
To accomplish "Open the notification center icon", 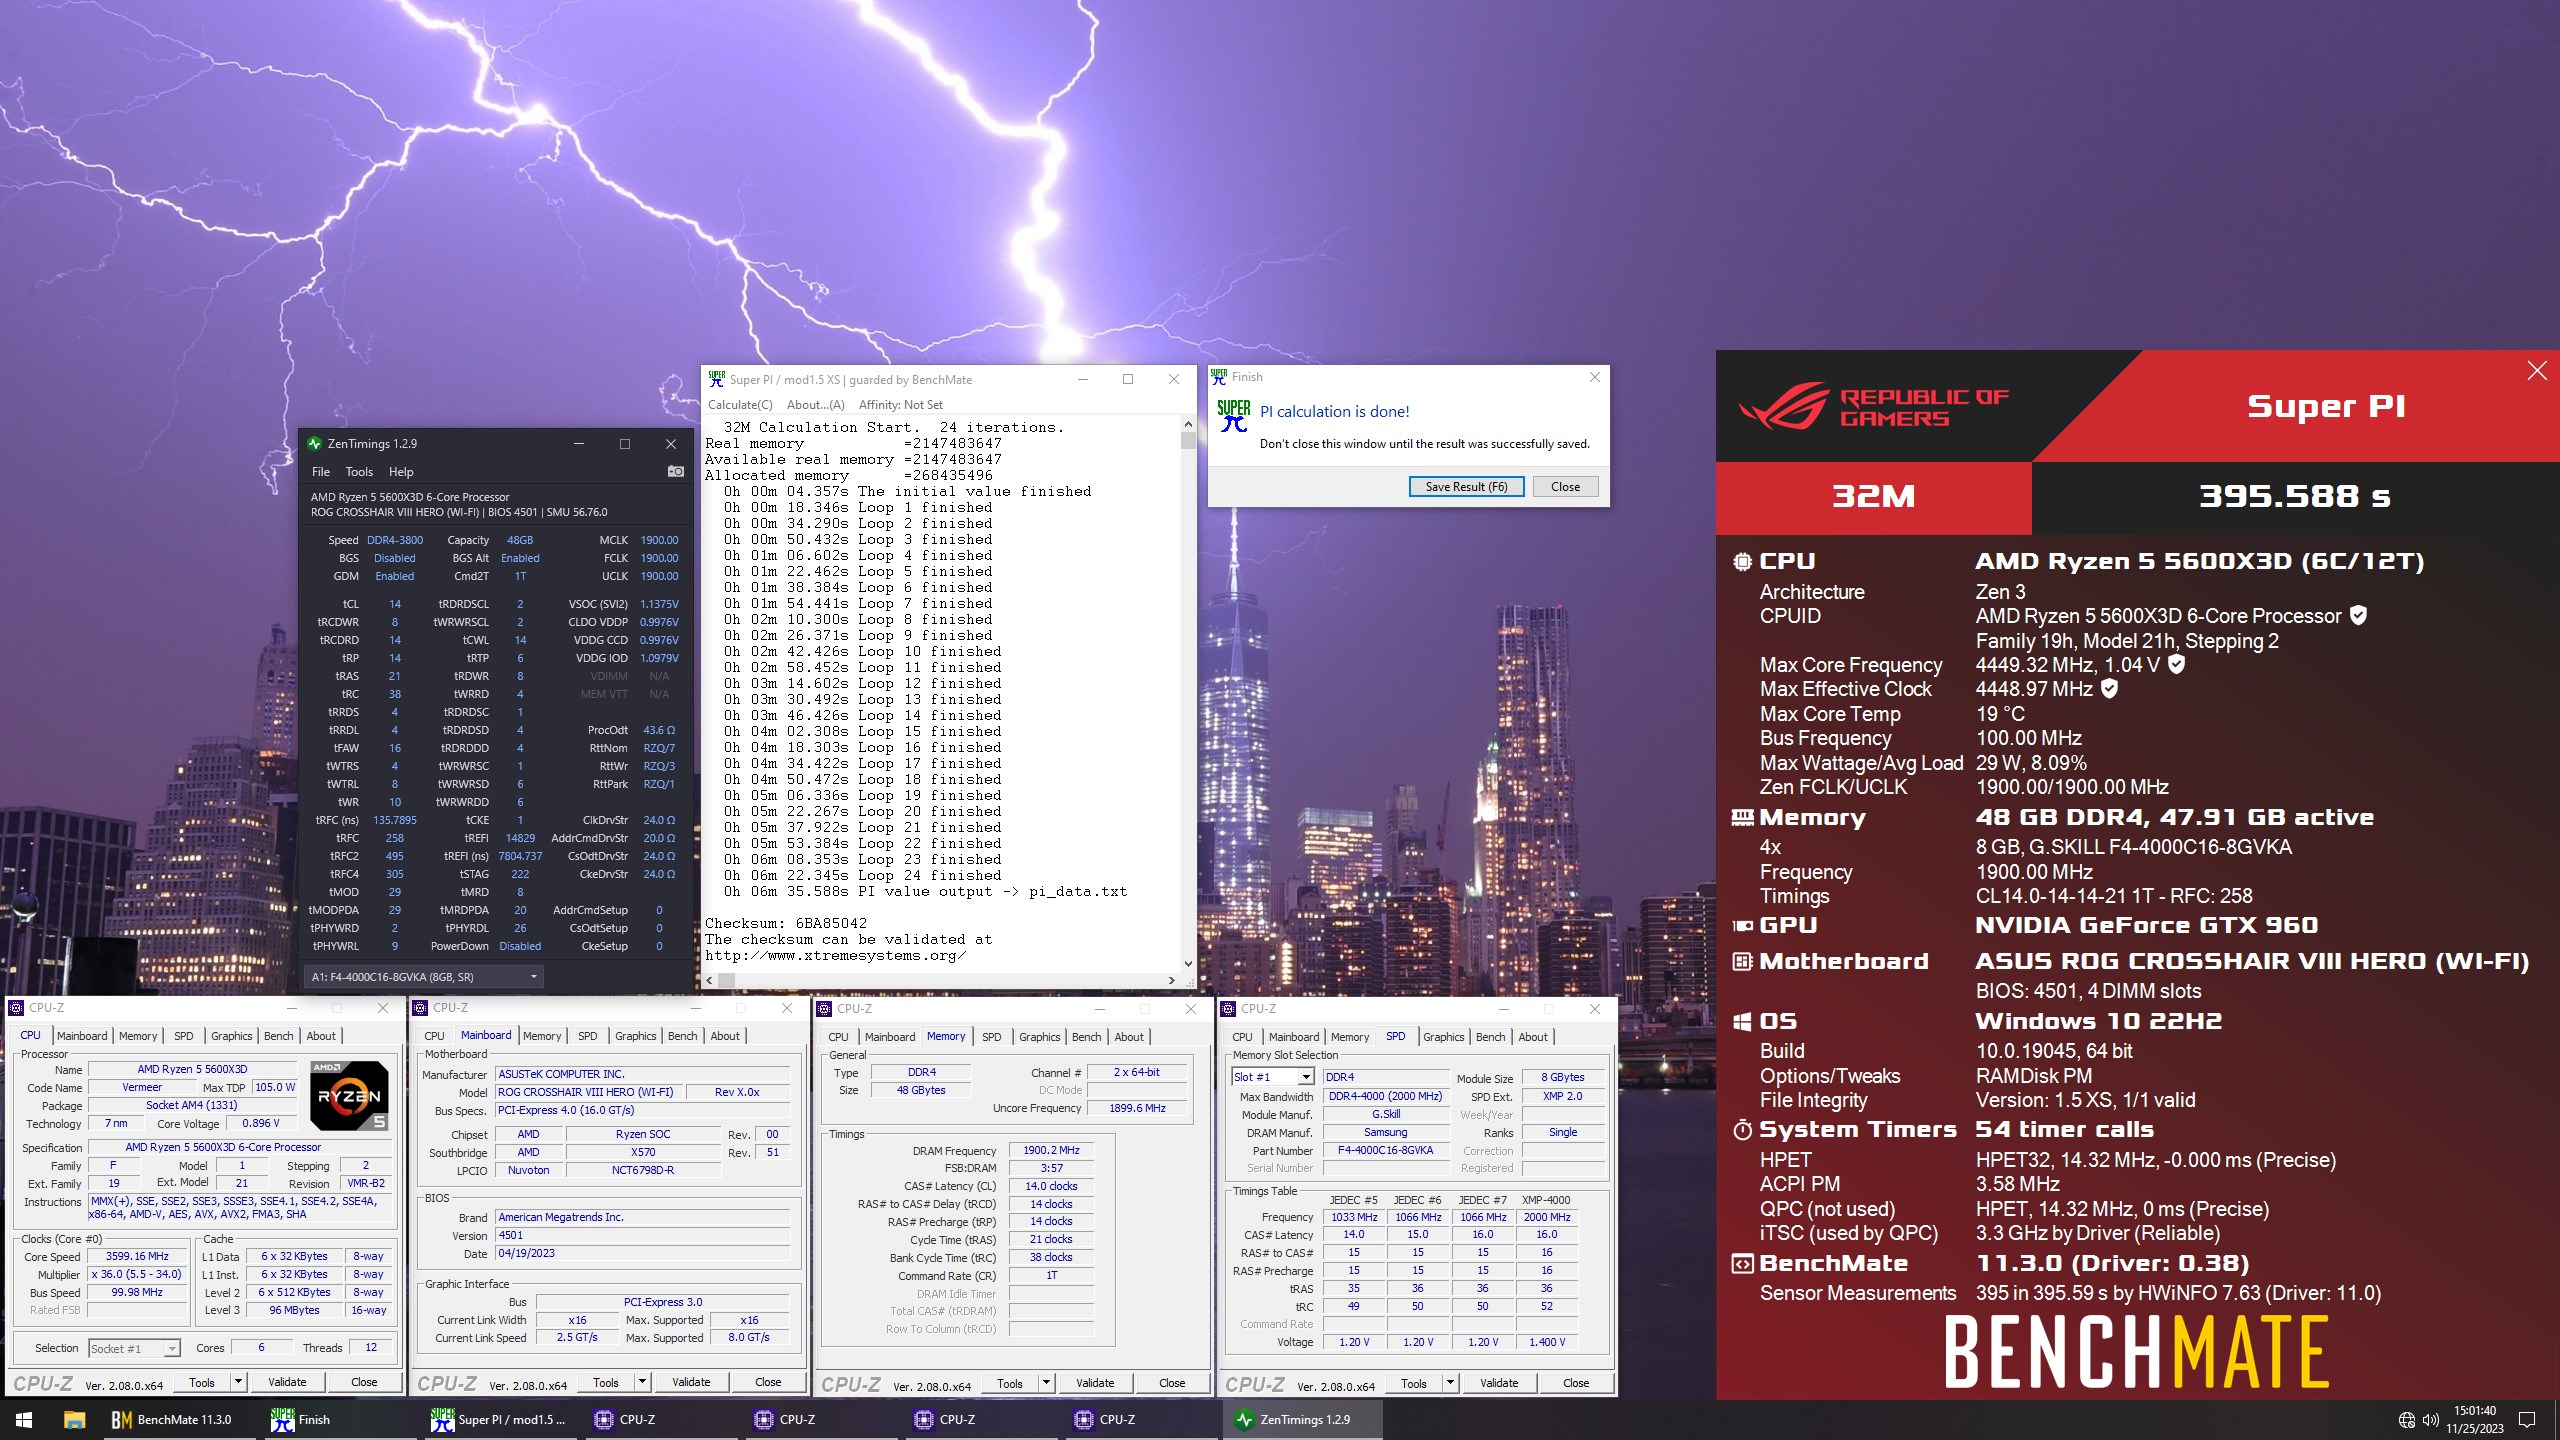I will pos(2527,1420).
